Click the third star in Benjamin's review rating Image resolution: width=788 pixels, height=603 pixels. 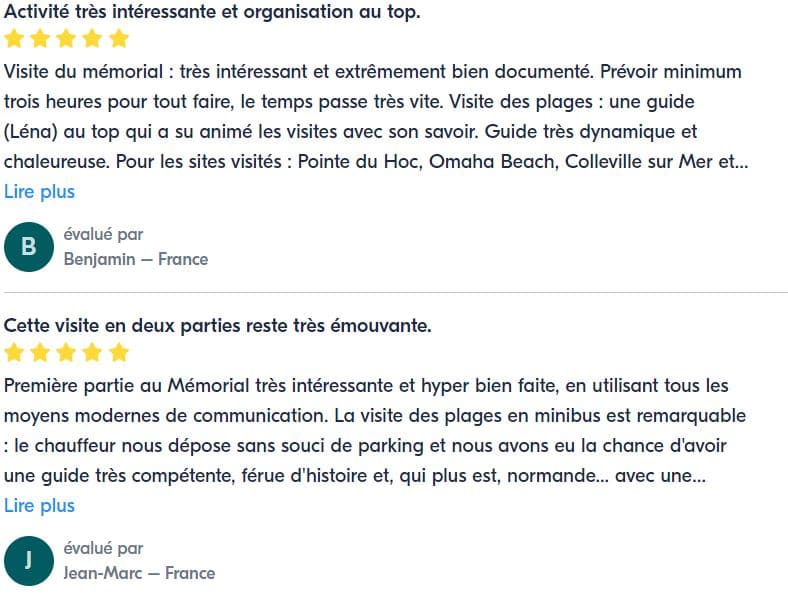tap(67, 39)
